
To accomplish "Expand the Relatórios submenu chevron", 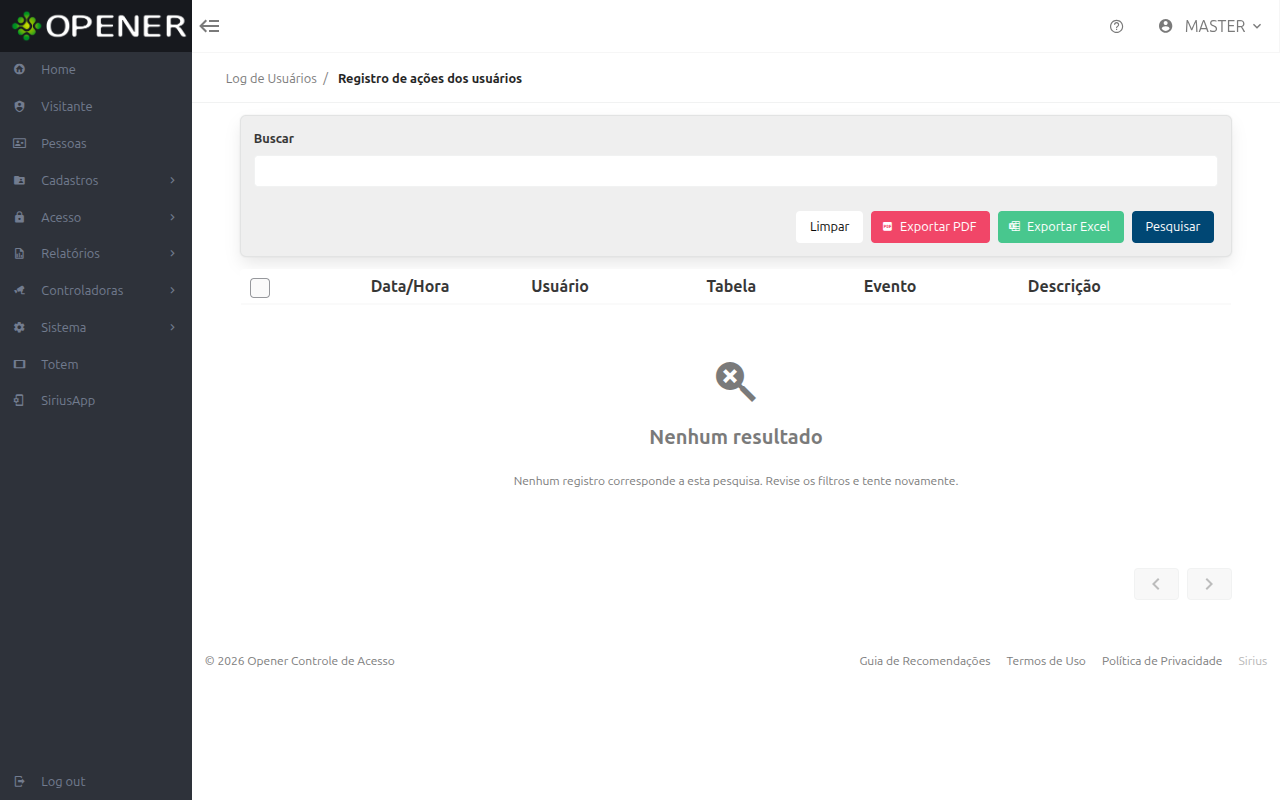I will pos(173,254).
